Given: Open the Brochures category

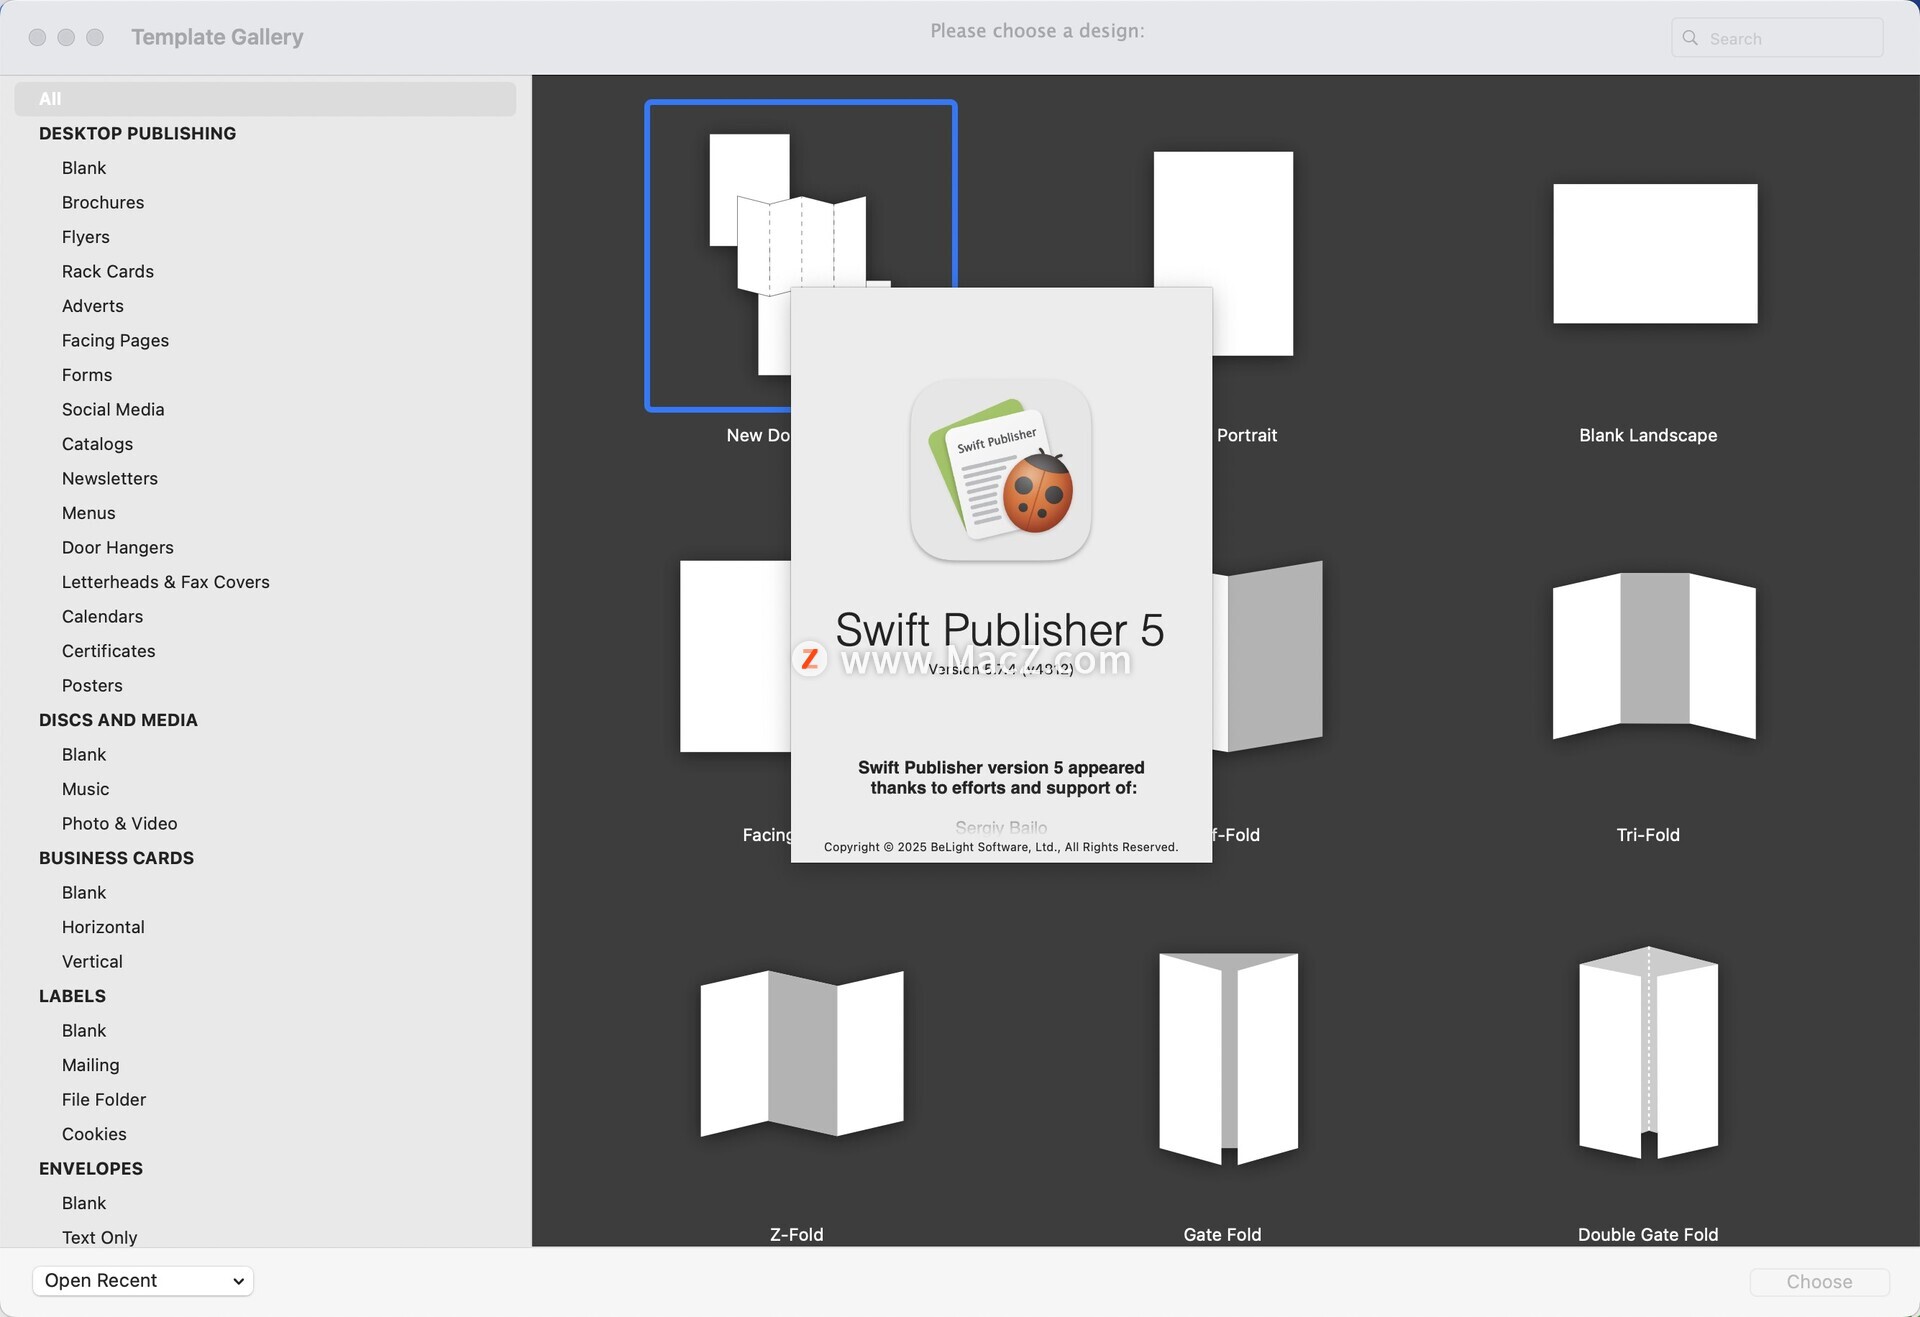Looking at the screenshot, I should point(103,202).
